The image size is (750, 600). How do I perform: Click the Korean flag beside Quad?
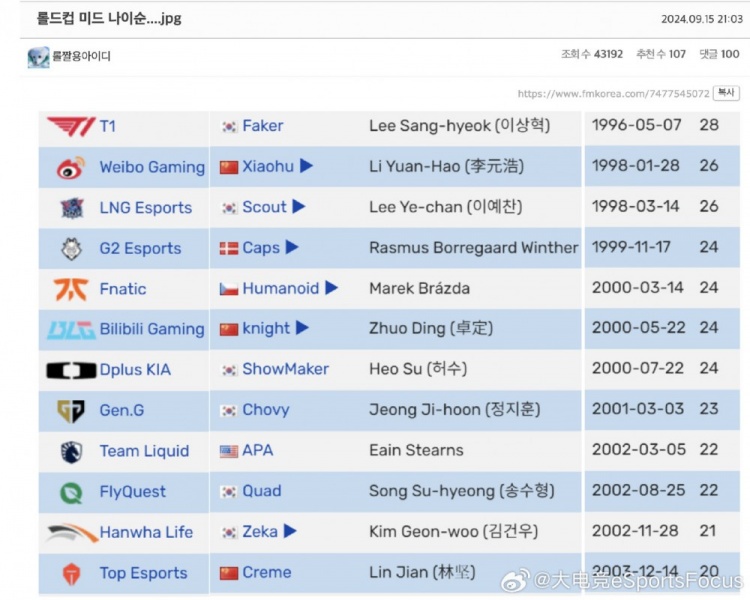[229, 492]
